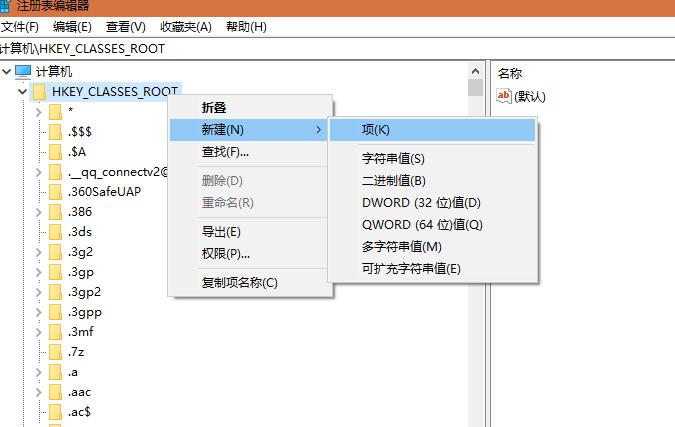Expand the .3ds key arrow
Viewport: 675px width, 427px height.
pyautogui.click(x=39, y=232)
